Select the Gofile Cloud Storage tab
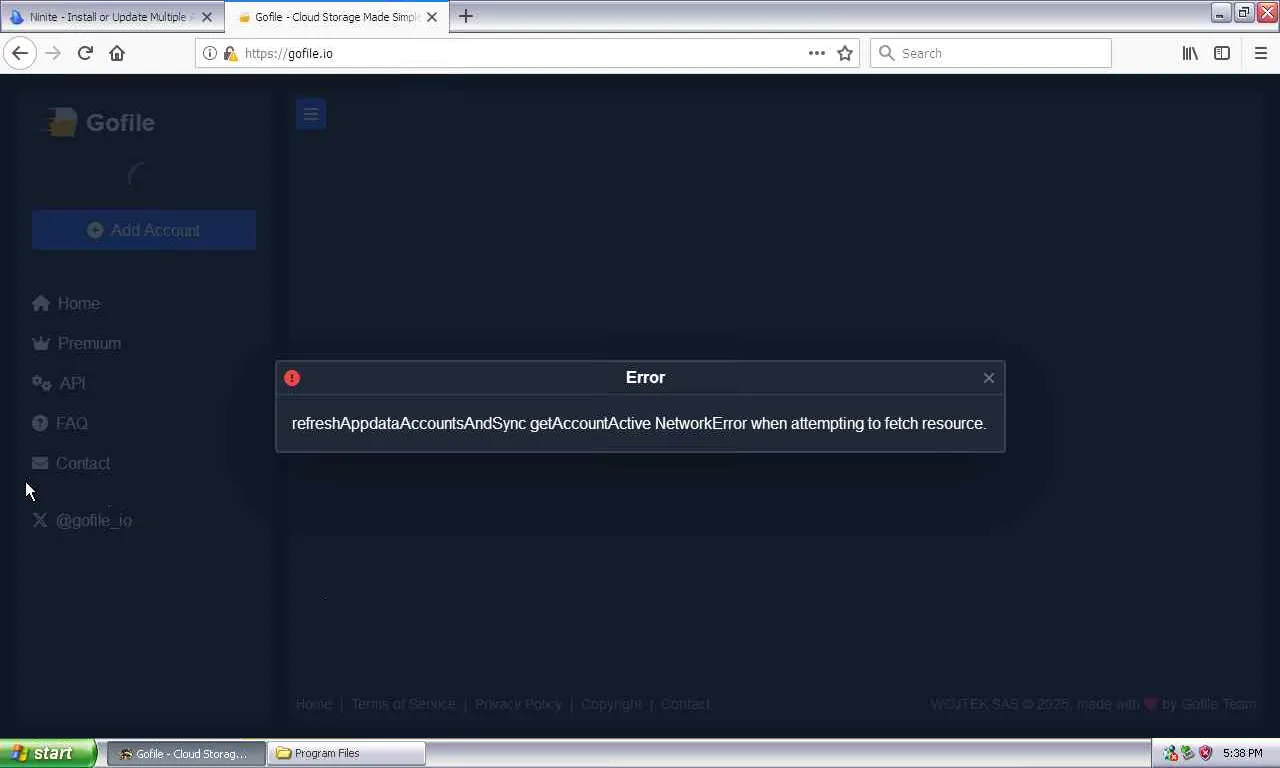The height and width of the screenshot is (768, 1280). pos(337,17)
